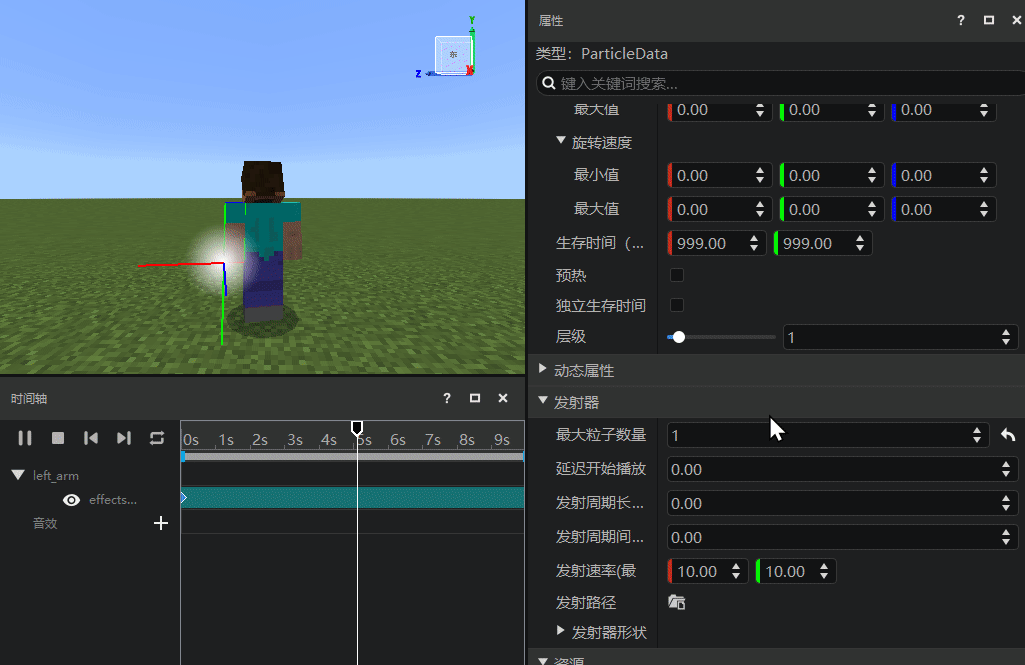The image size is (1025, 665).
Task: Jump to the previous frame
Action: point(91,438)
